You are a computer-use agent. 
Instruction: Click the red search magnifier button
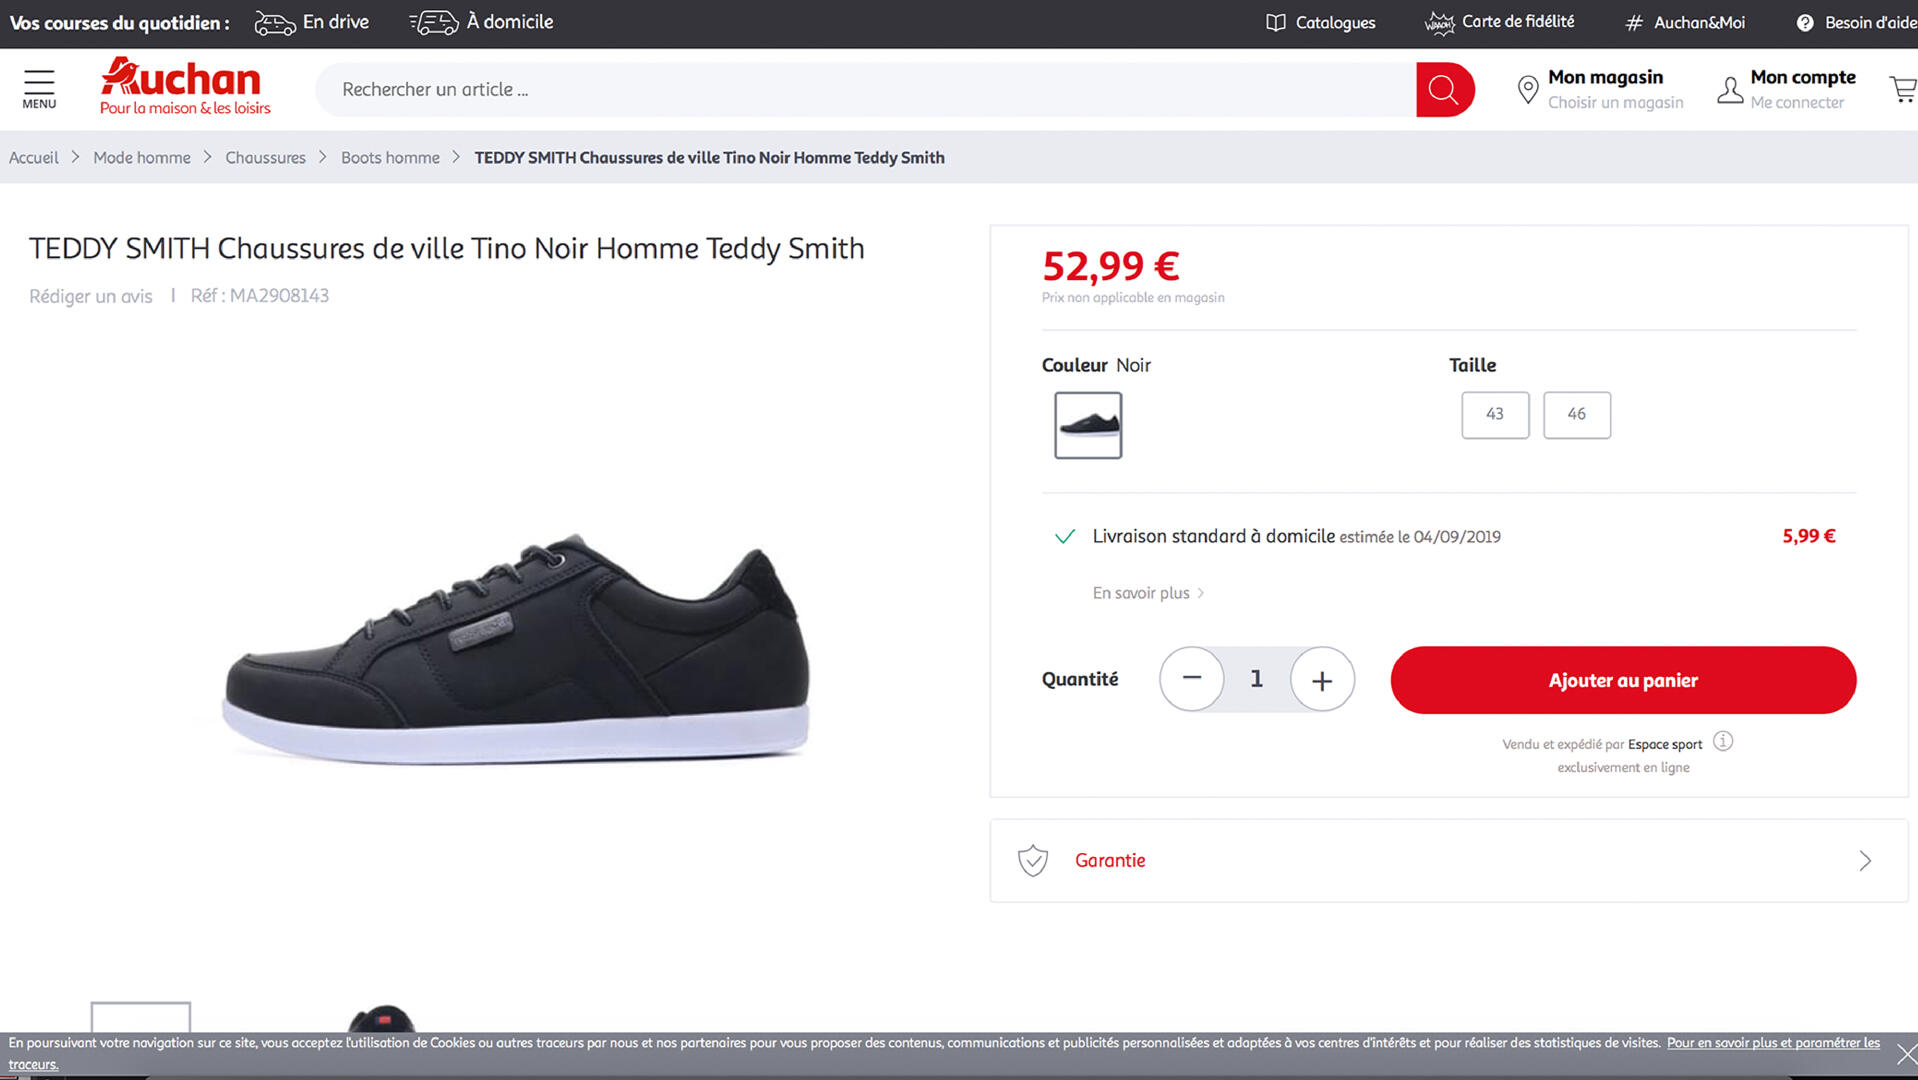pyautogui.click(x=1444, y=90)
